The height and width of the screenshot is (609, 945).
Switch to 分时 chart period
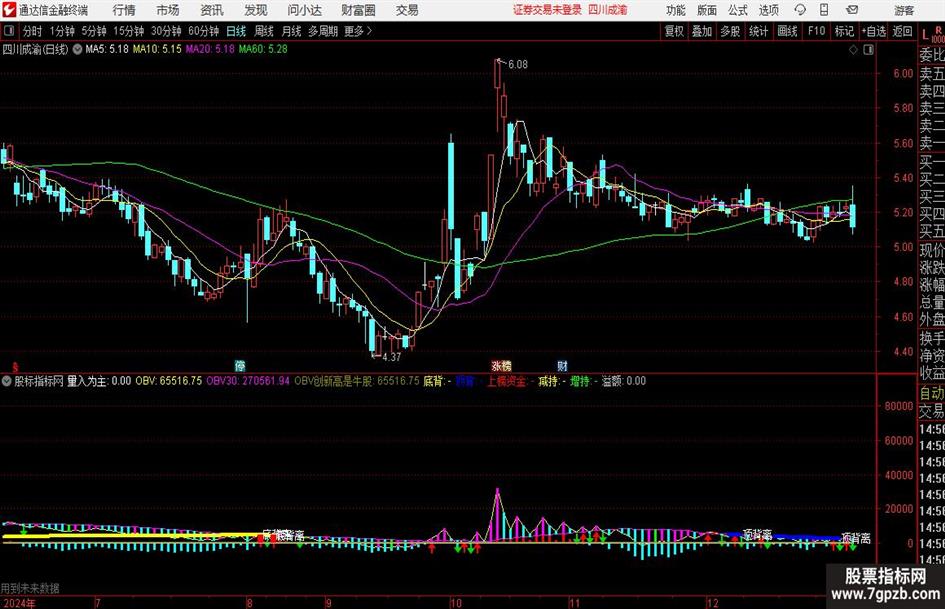32,31
